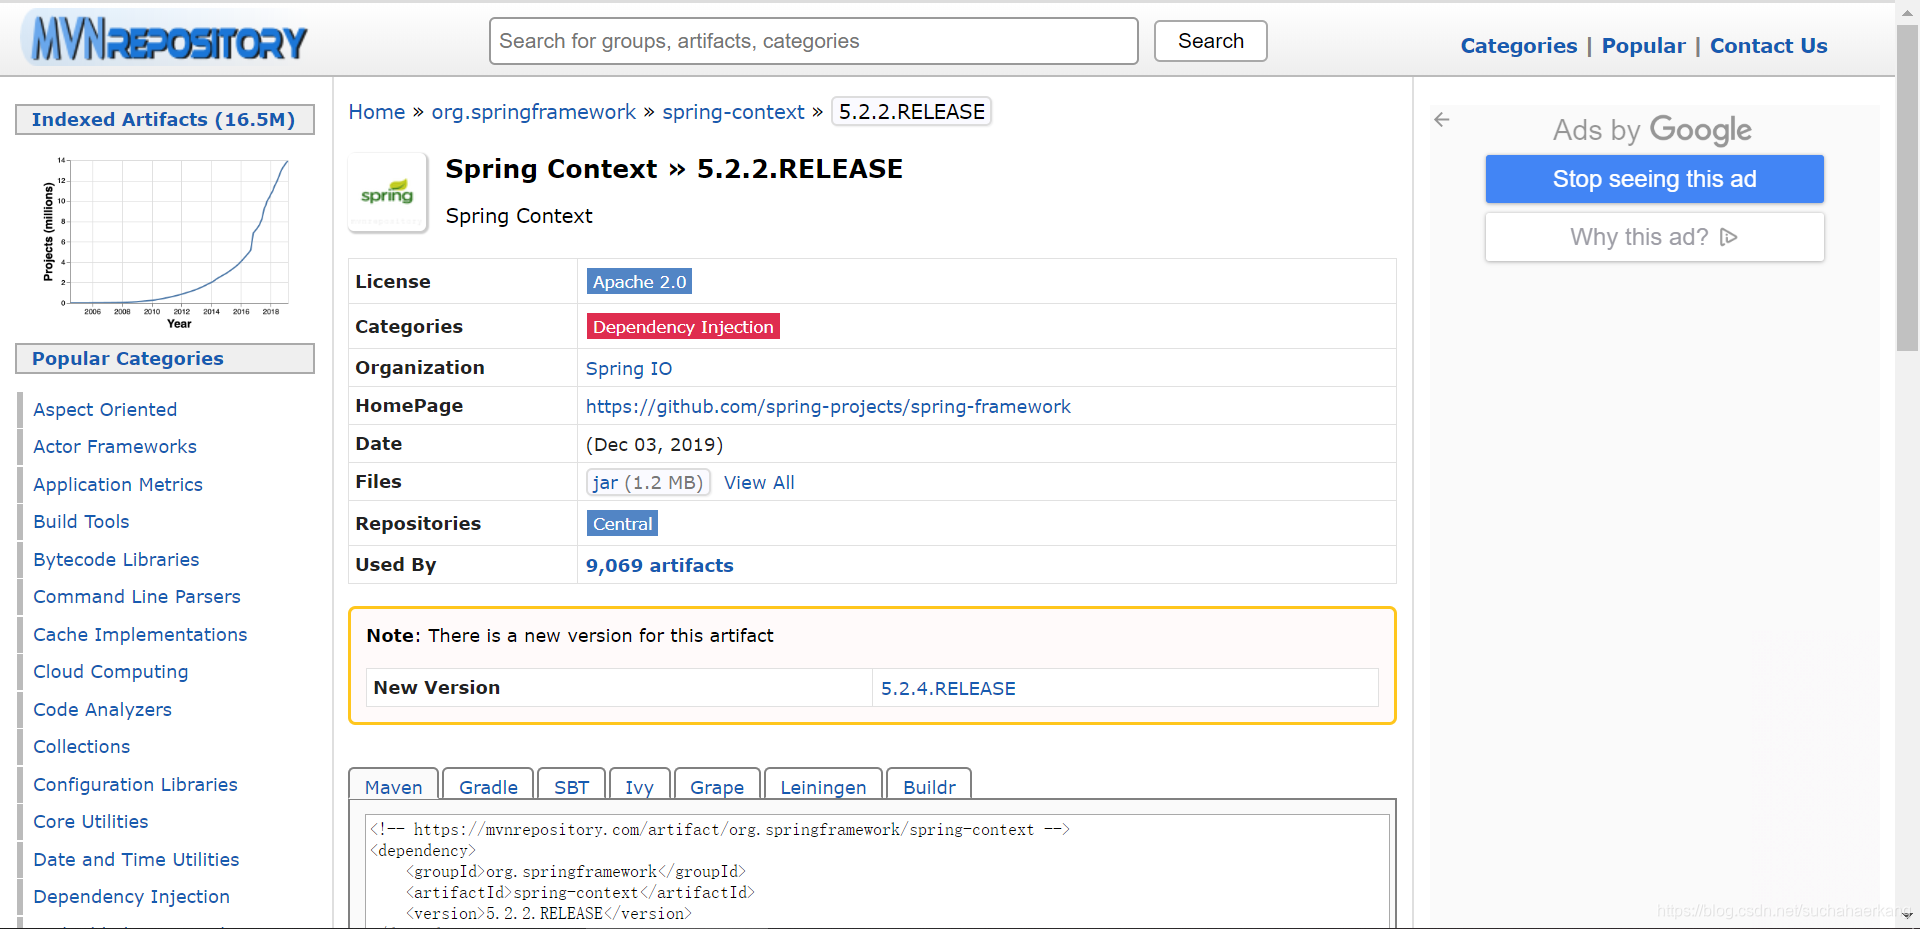Select the SBT tab
This screenshot has height=929, width=1920.
click(x=571, y=786)
